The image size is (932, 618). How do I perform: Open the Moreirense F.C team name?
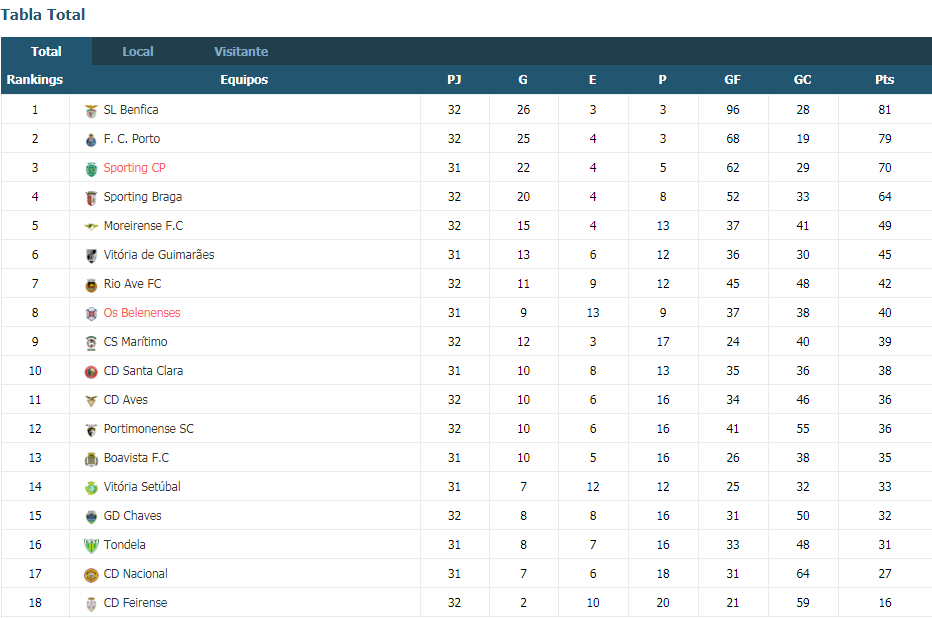[143, 226]
